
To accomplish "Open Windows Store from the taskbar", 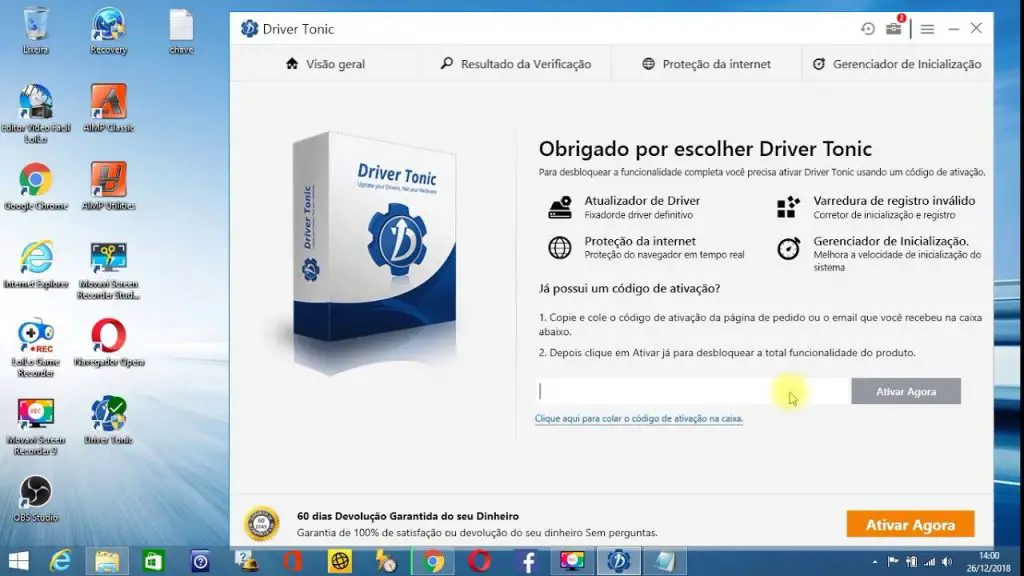I will 153,561.
